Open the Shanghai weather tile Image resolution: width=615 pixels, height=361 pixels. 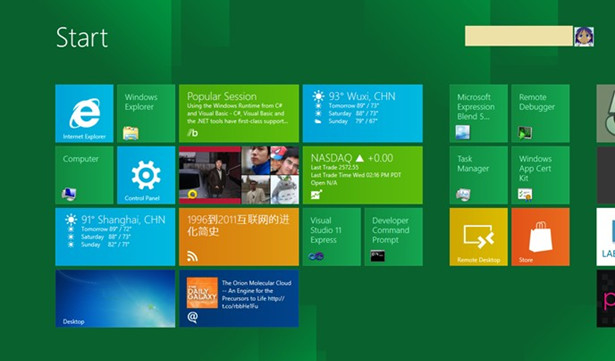pos(115,237)
